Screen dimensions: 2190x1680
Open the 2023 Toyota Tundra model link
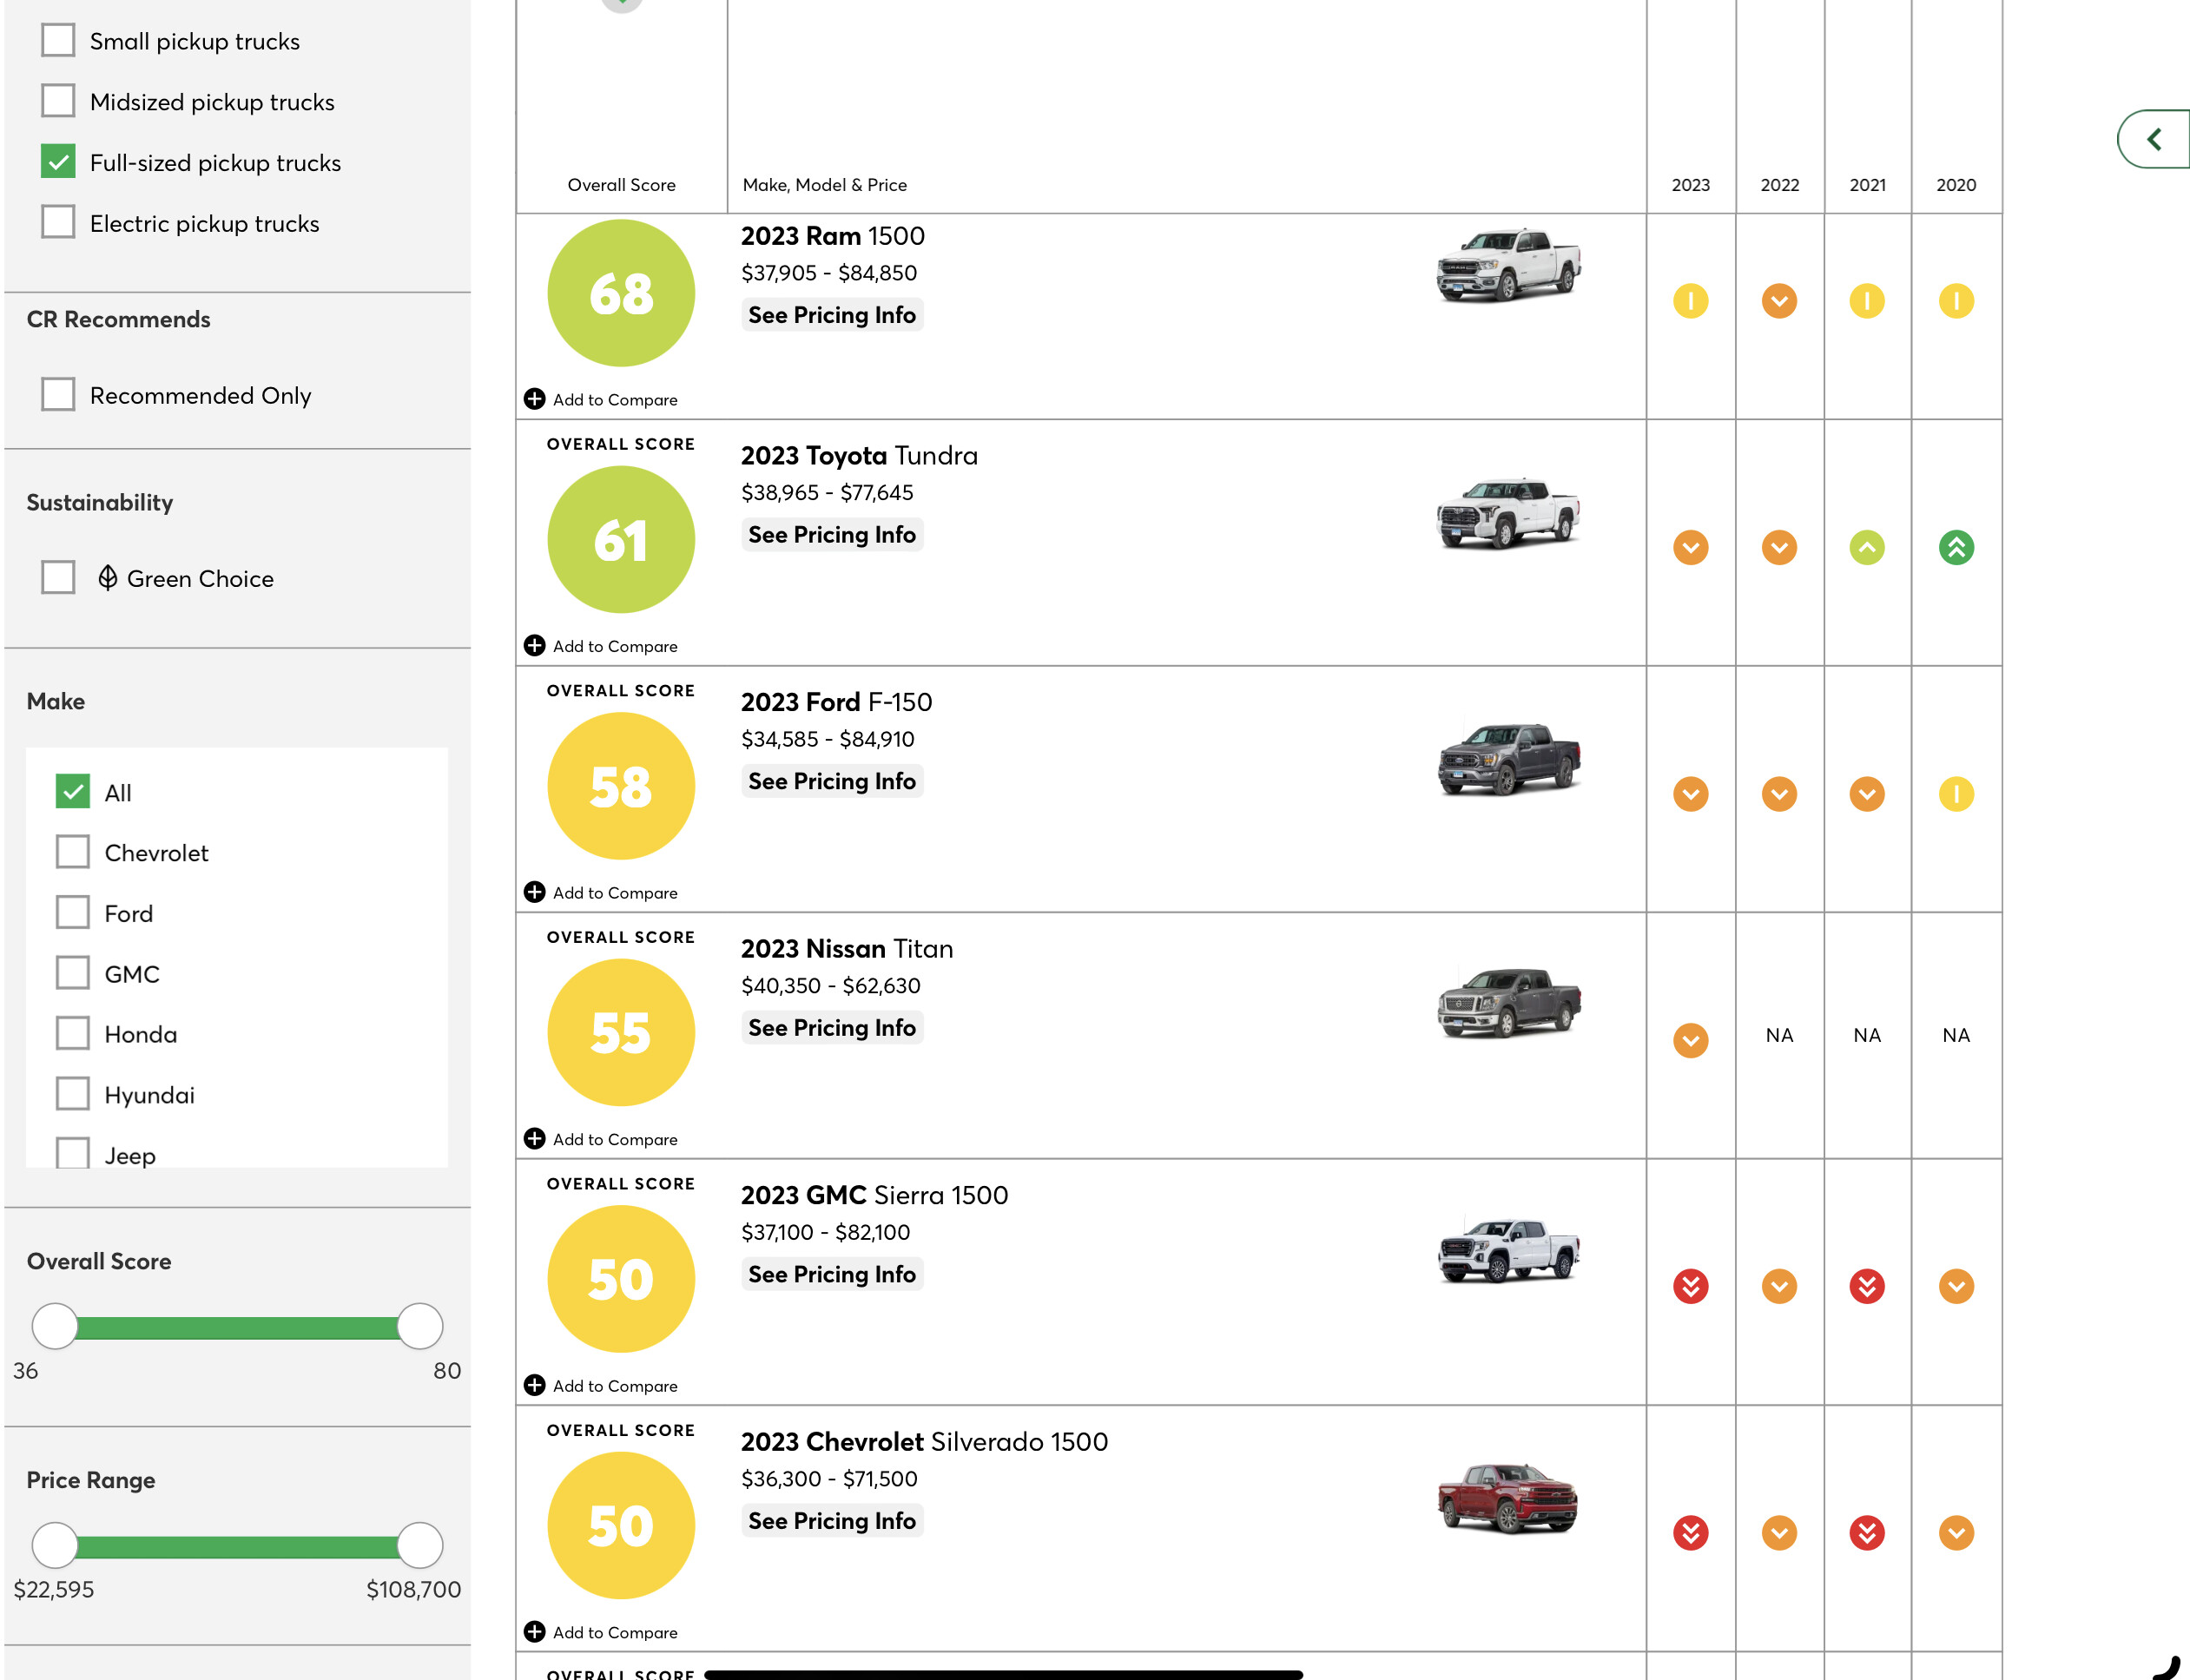[859, 456]
